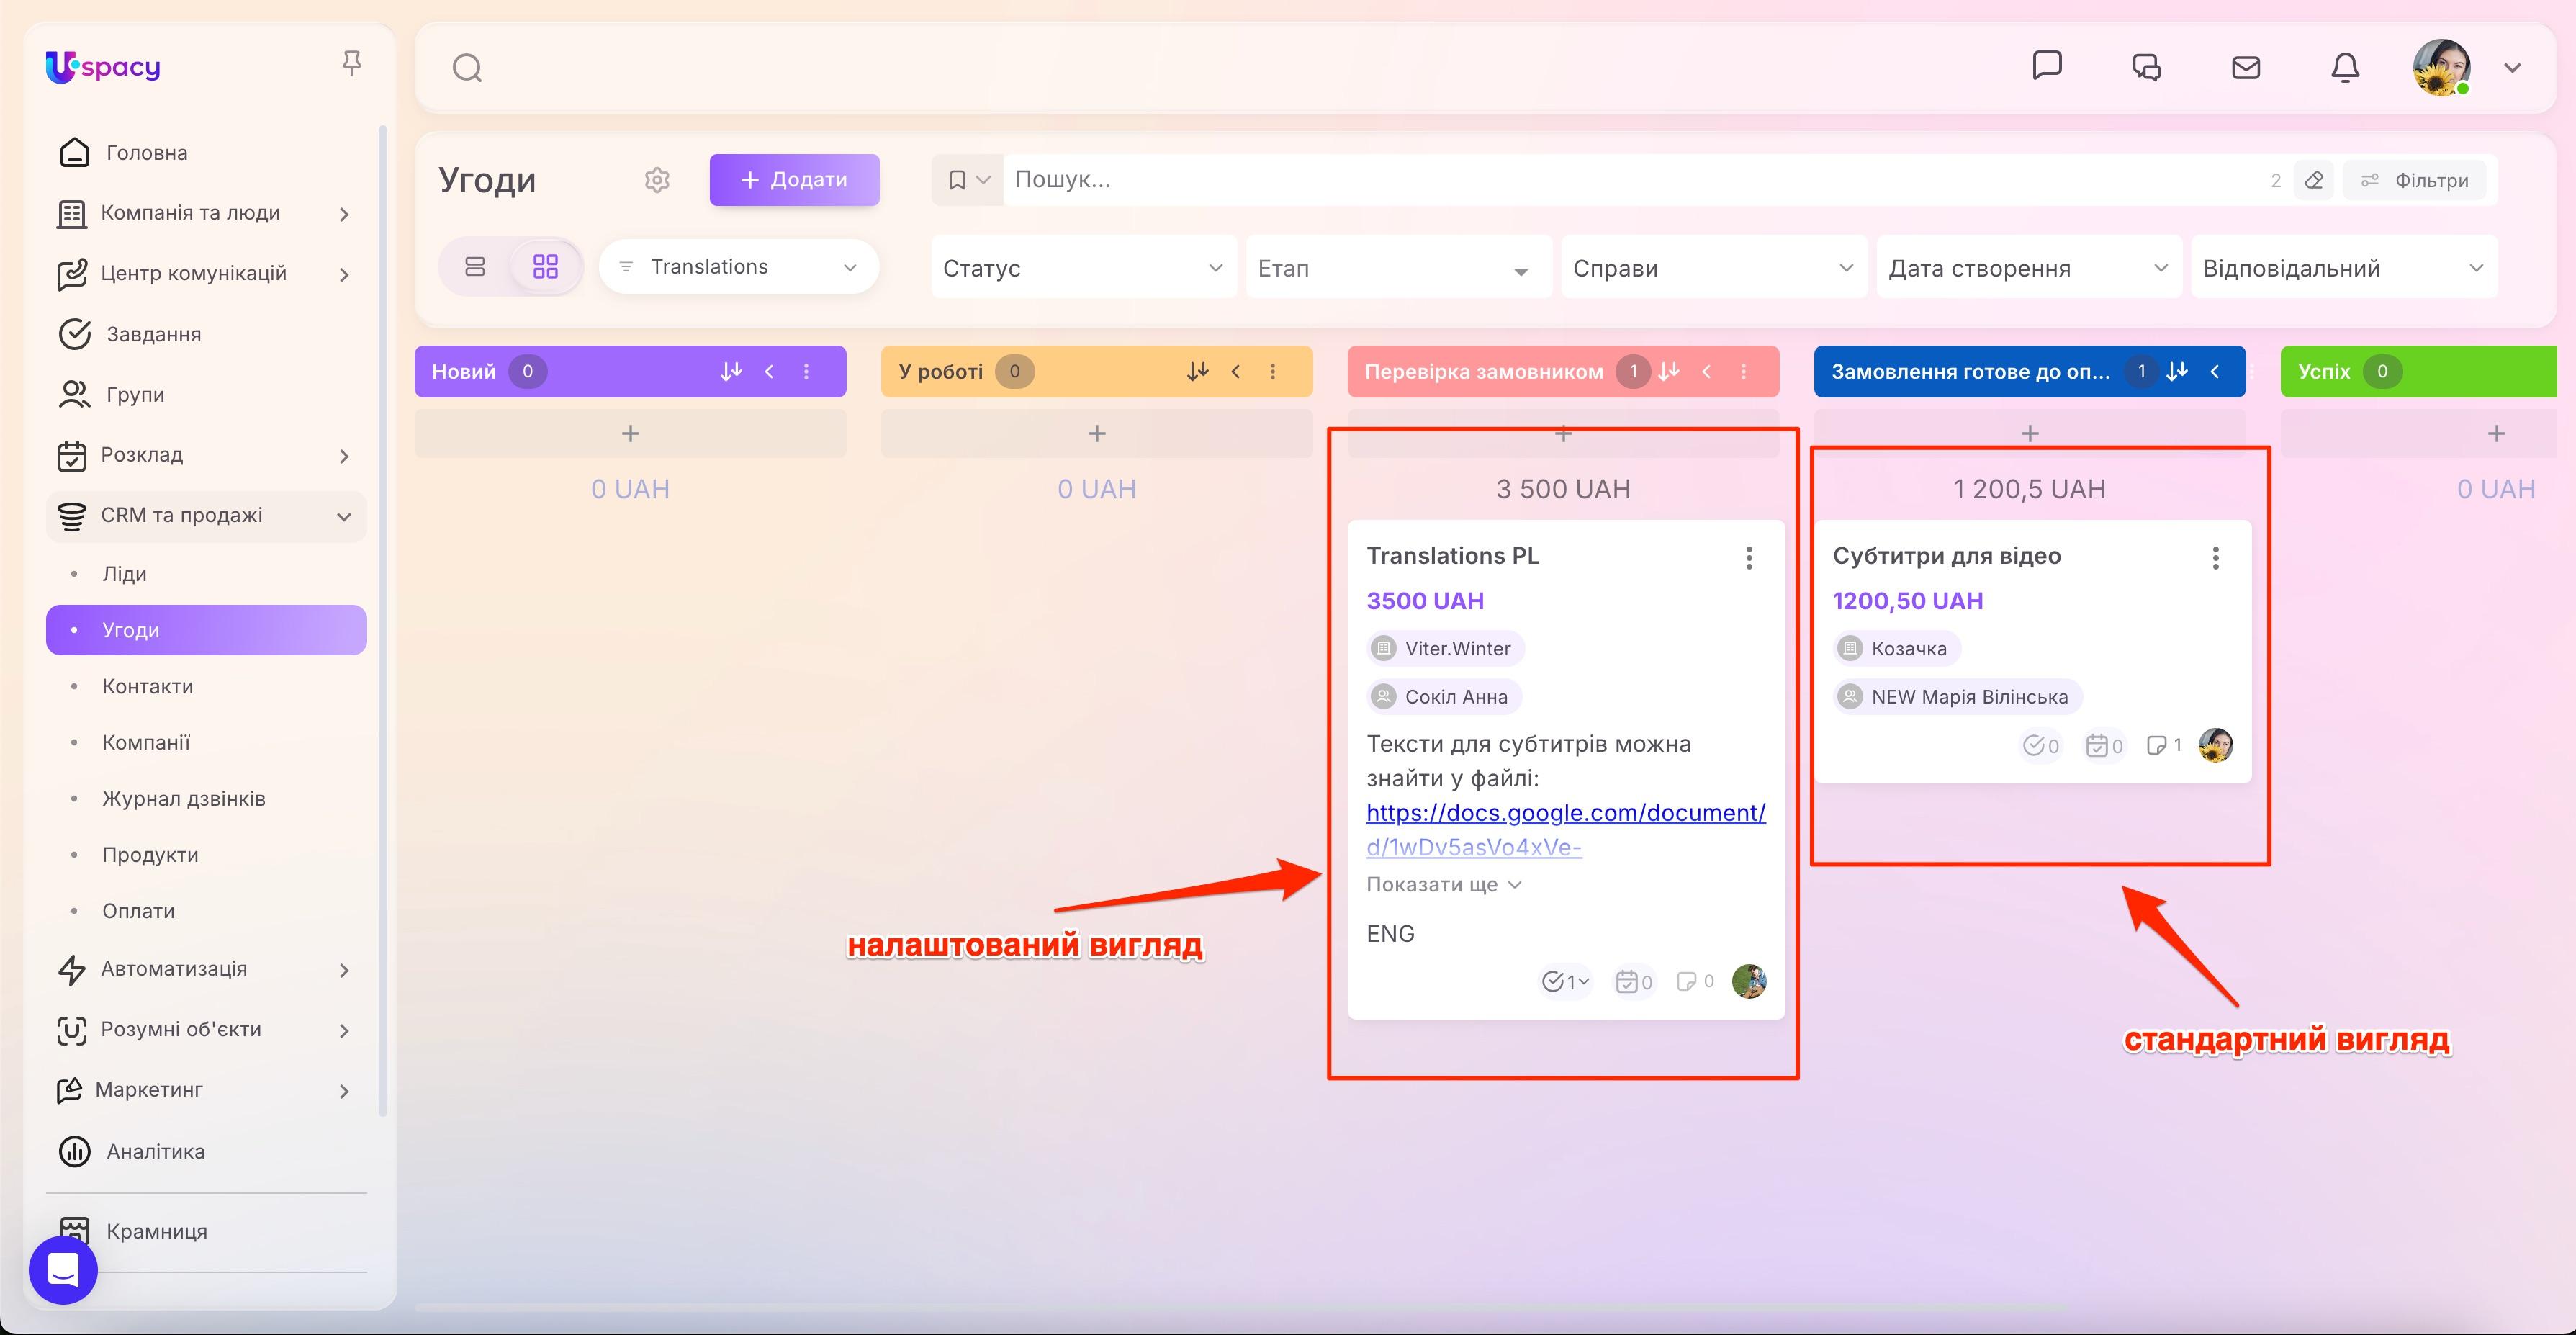Open Субтитри для відео card menu

click(2215, 558)
